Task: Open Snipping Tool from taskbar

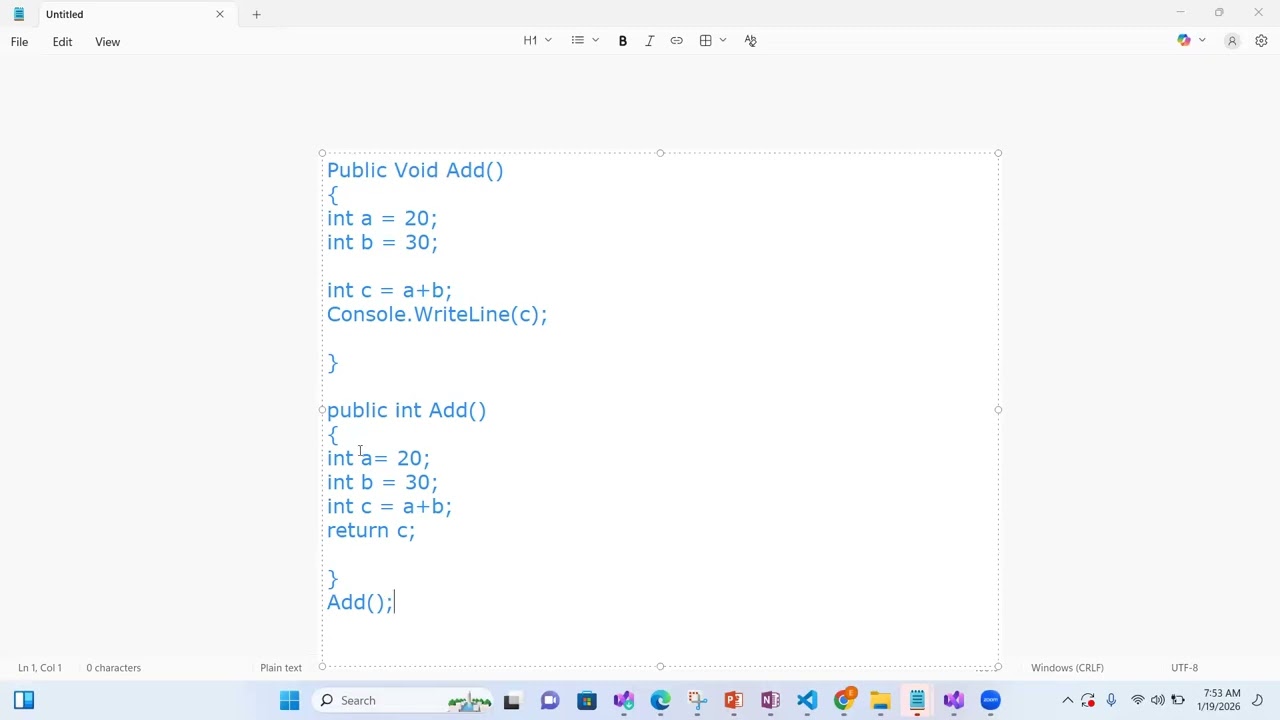Action: pyautogui.click(x=697, y=701)
